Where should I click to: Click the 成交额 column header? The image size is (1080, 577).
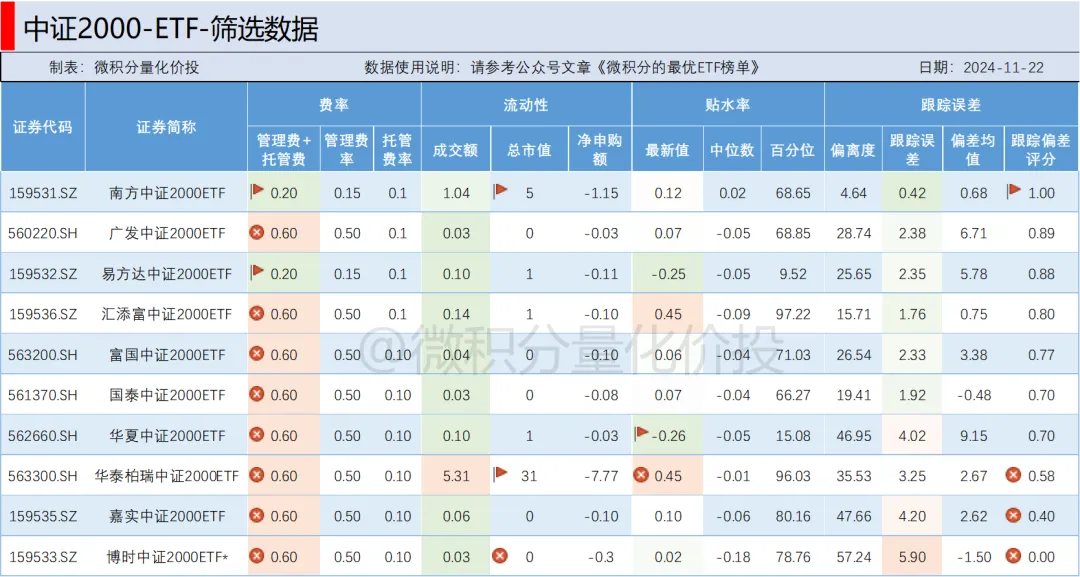(x=455, y=150)
